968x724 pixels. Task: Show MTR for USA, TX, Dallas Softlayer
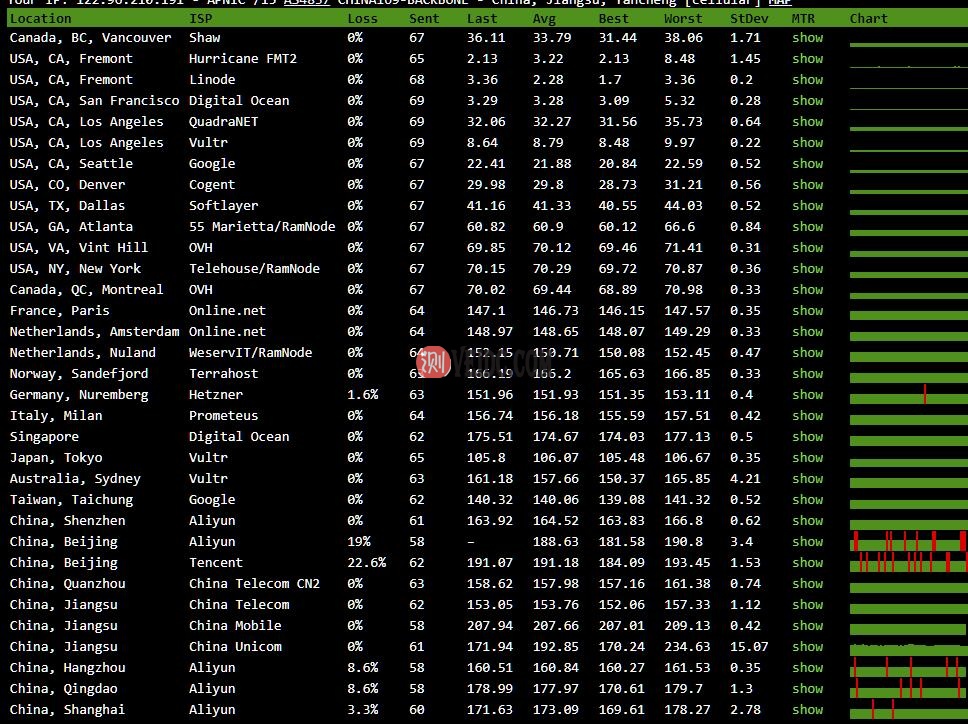(x=807, y=205)
